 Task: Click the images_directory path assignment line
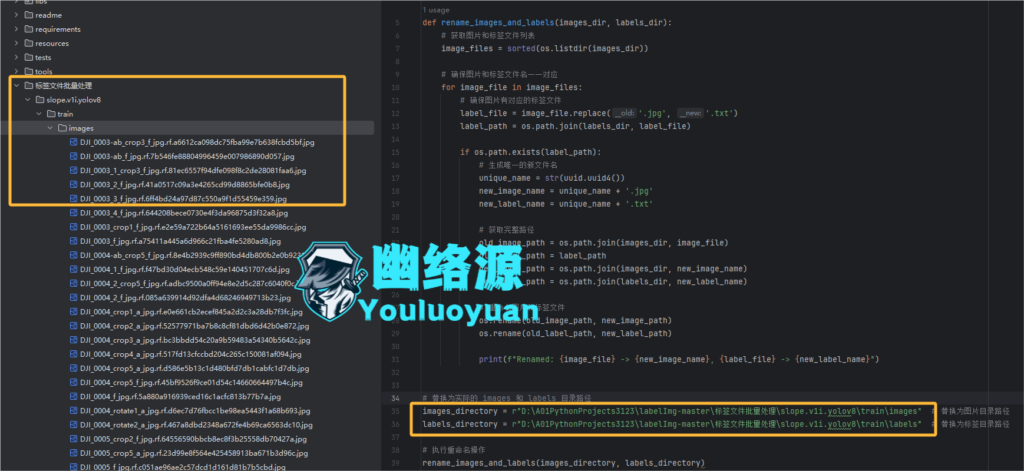pyautogui.click(x=672, y=411)
